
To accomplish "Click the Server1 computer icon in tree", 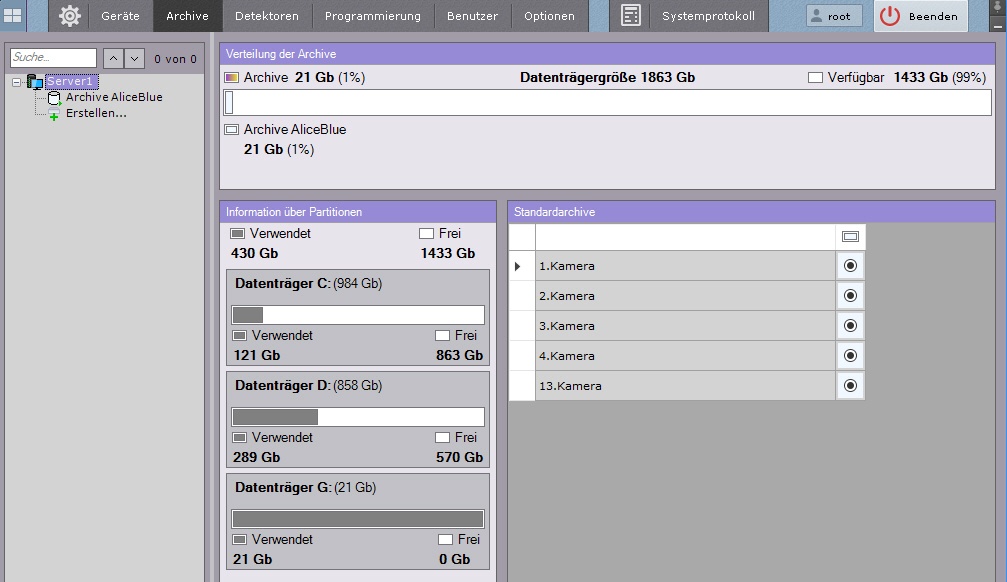I will coord(35,82).
